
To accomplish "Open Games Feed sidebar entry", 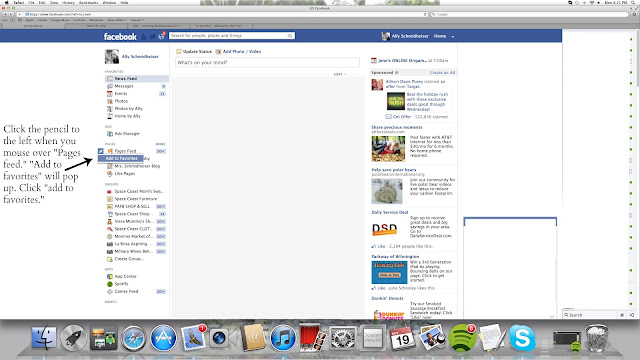I will coord(126,291).
